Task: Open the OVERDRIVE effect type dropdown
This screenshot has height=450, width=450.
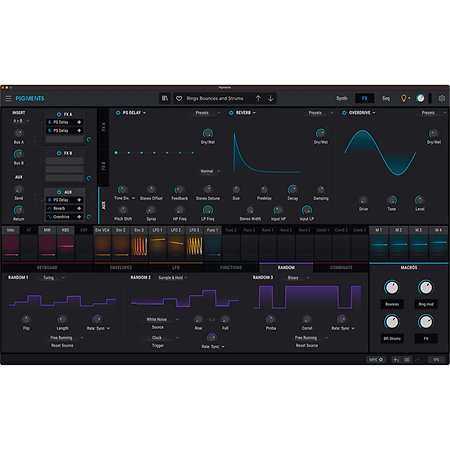Action: (362, 113)
